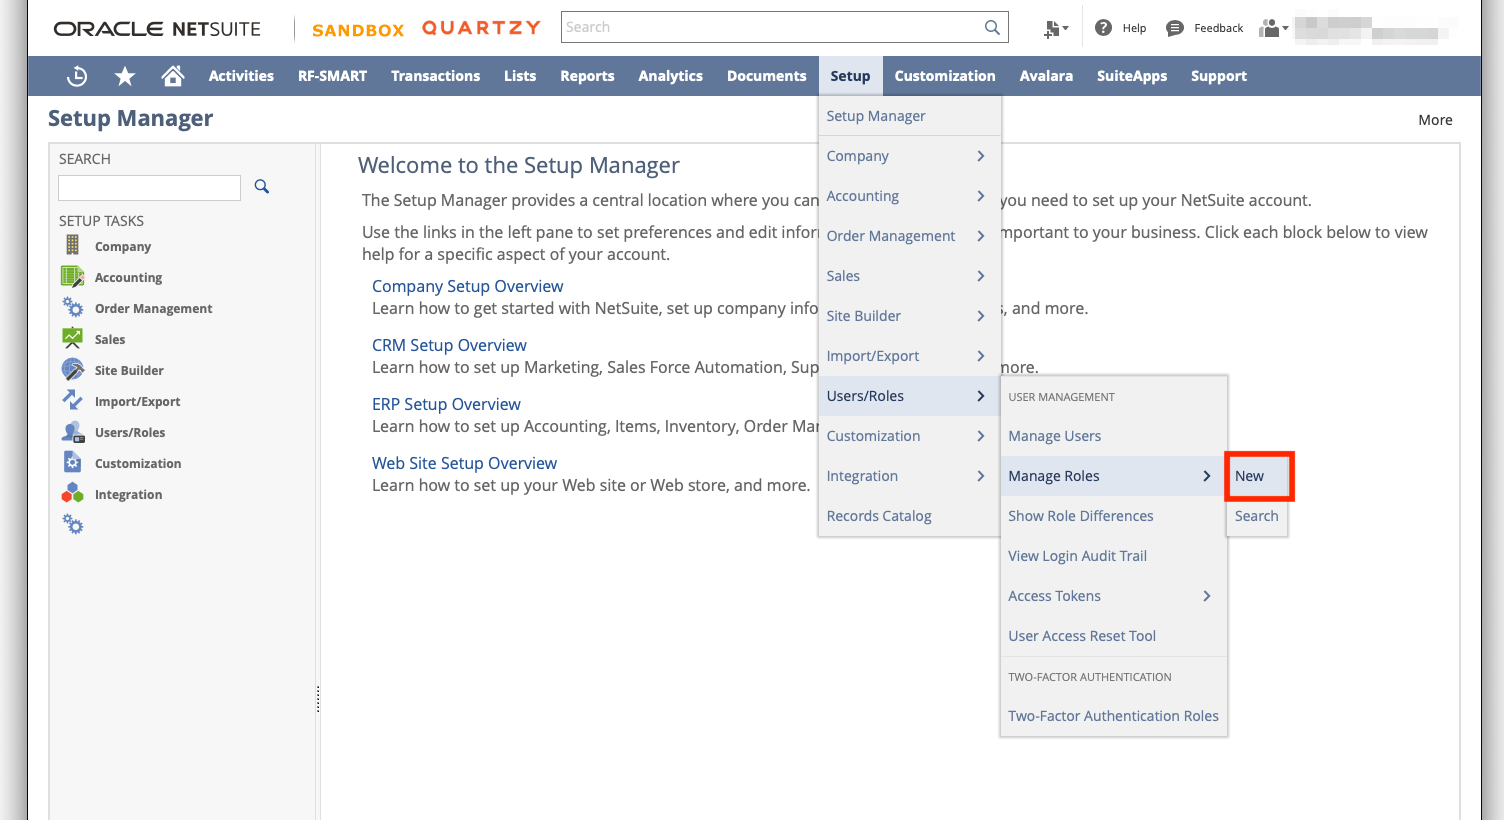Screen dimensions: 1504x820
Task: Open the change roles user icon
Action: tap(1273, 28)
